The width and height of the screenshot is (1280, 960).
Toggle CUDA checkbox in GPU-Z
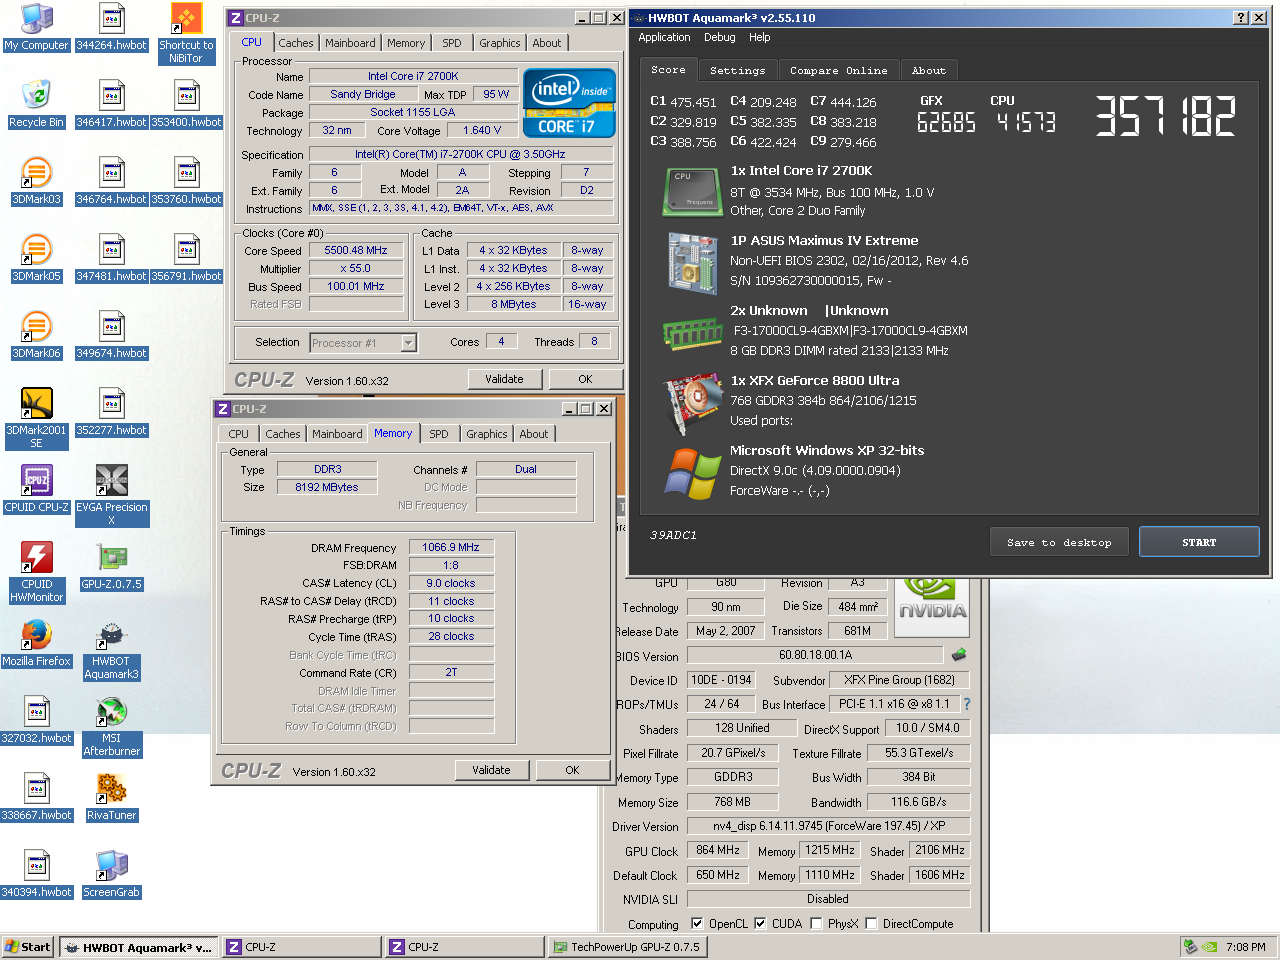coord(760,923)
